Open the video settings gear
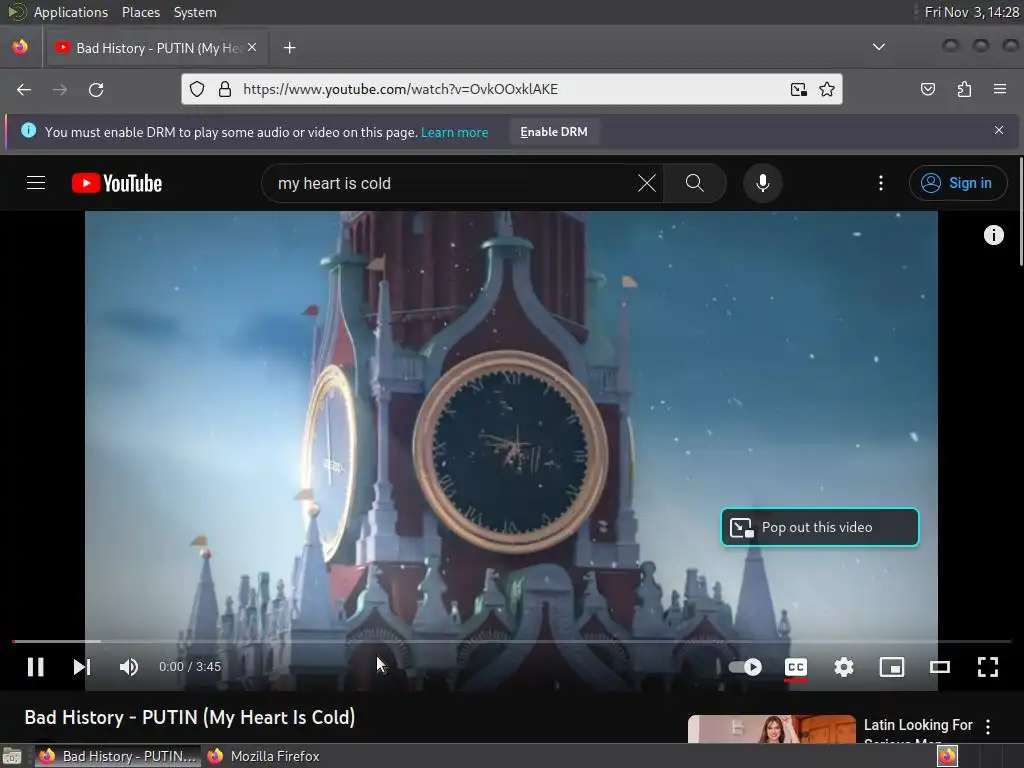The image size is (1024, 768). 844,667
